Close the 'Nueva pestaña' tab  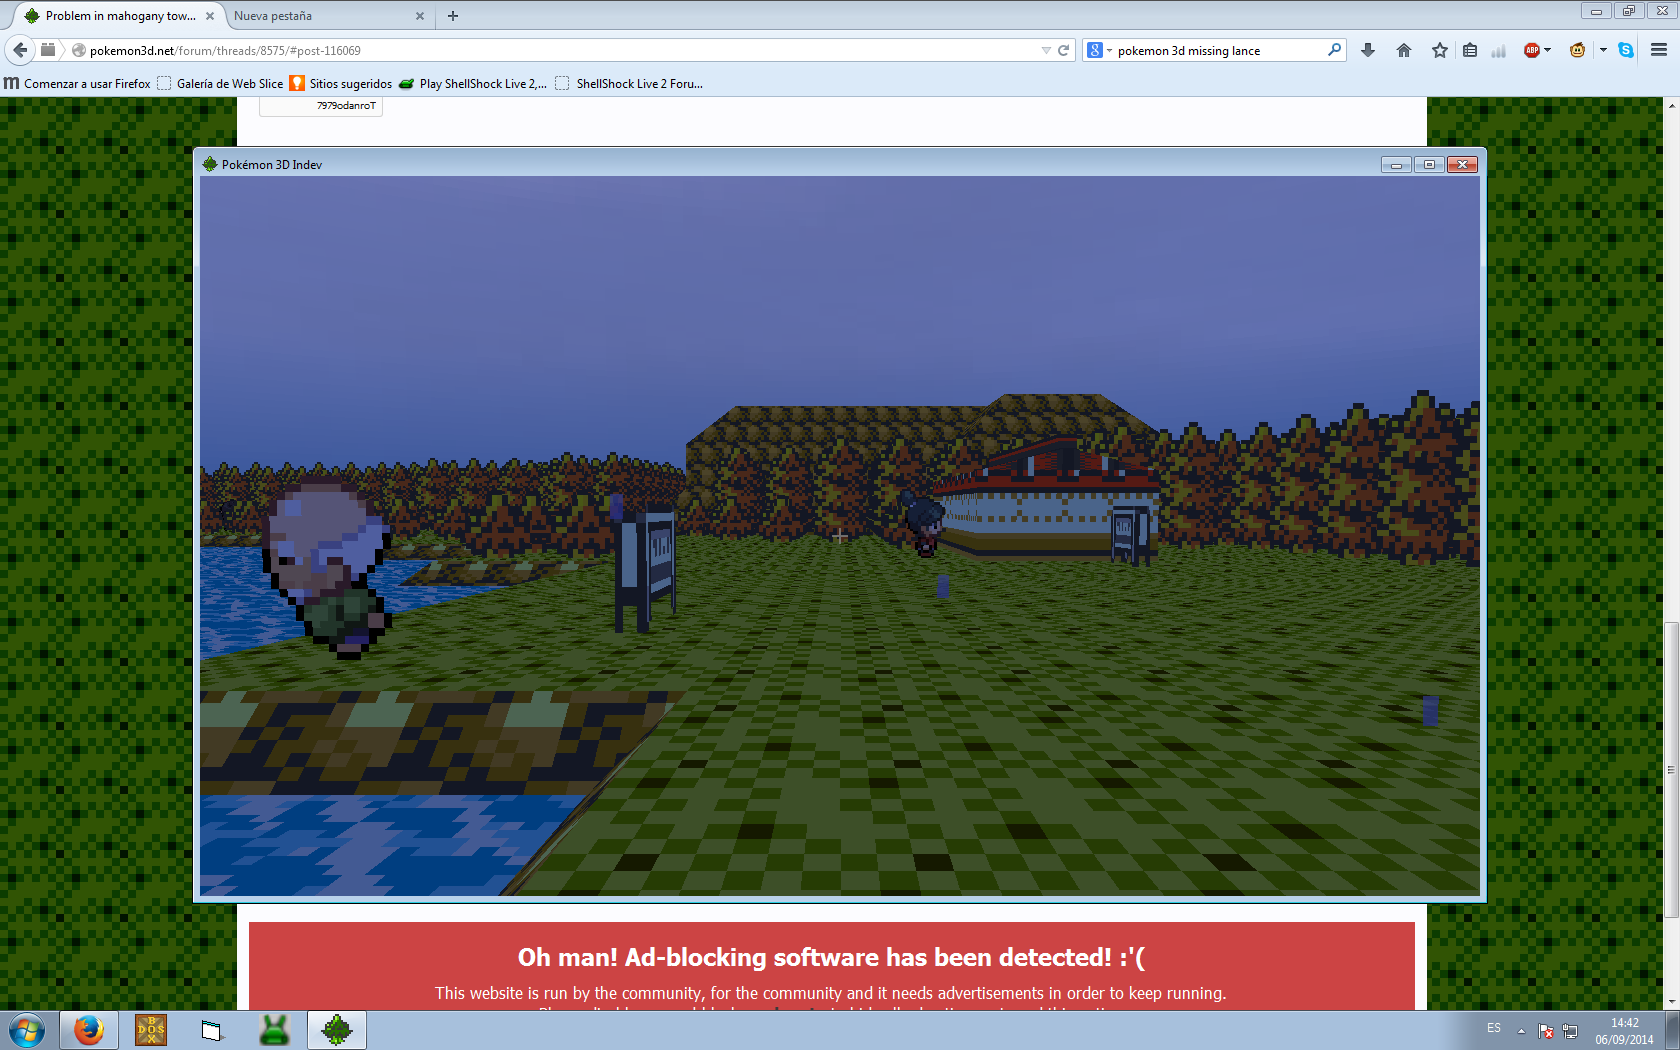click(x=420, y=16)
